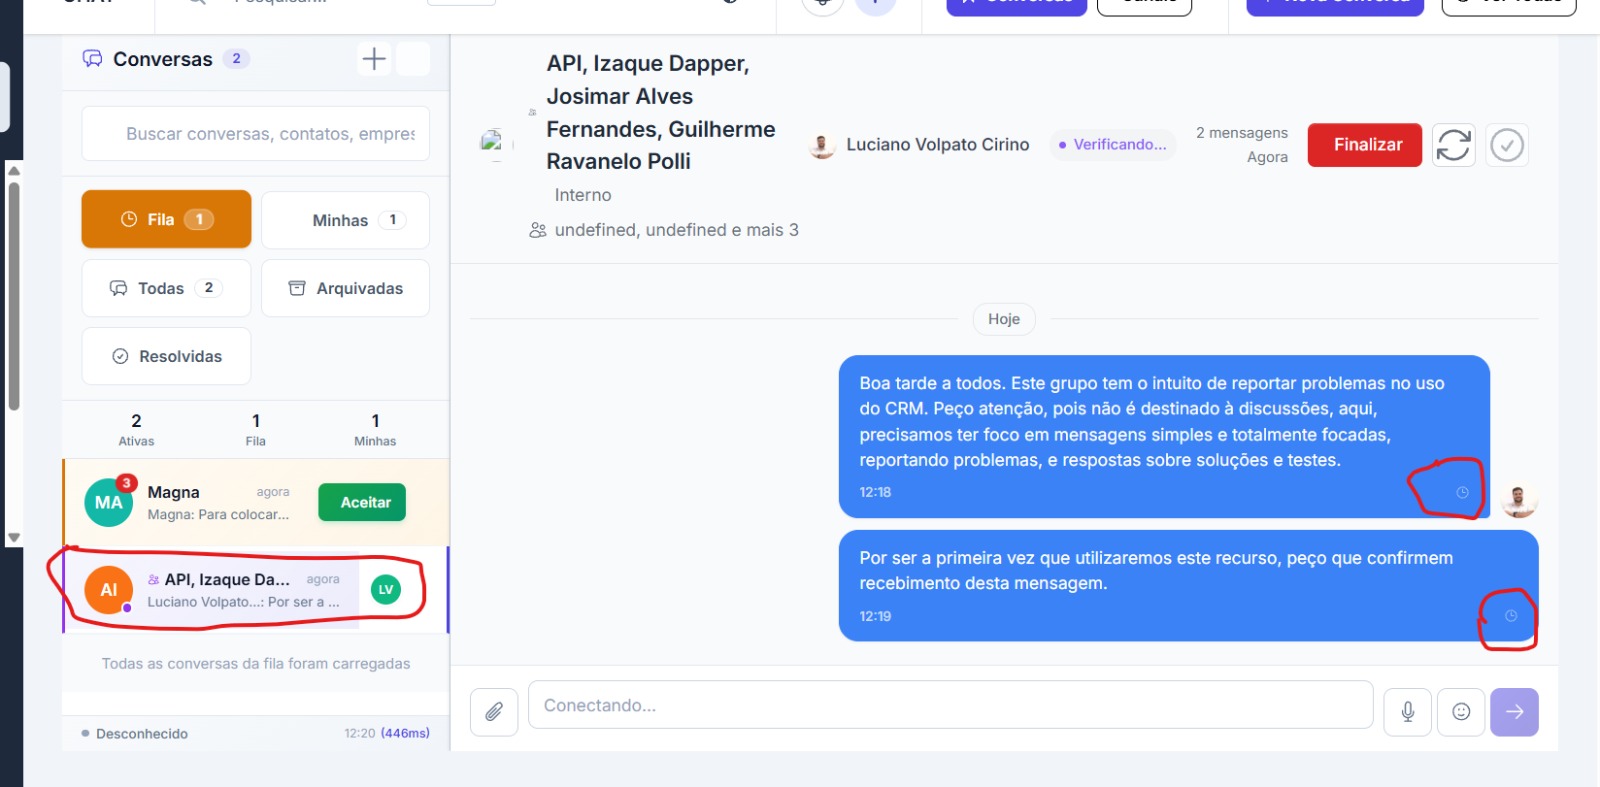Screen dimensions: 1600x787
Task: Switch to the Minhas tab
Action: click(x=345, y=220)
